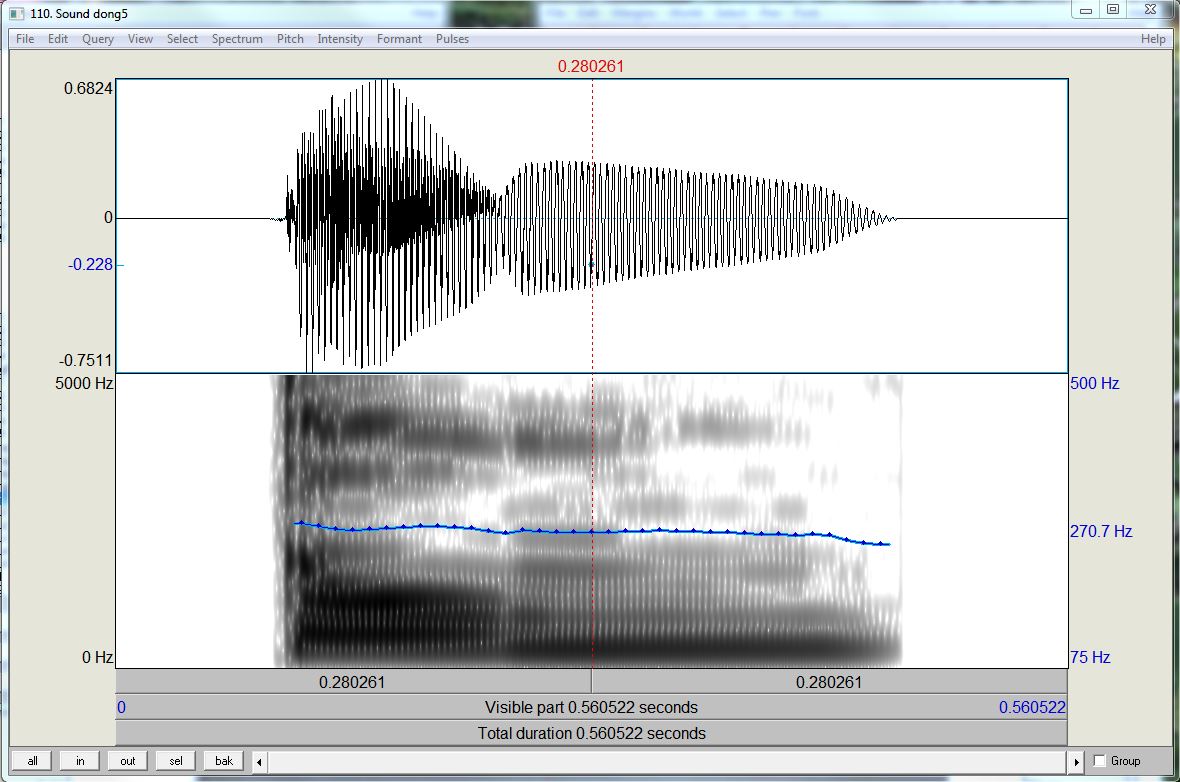Click the 'in' zoom button

click(80, 761)
